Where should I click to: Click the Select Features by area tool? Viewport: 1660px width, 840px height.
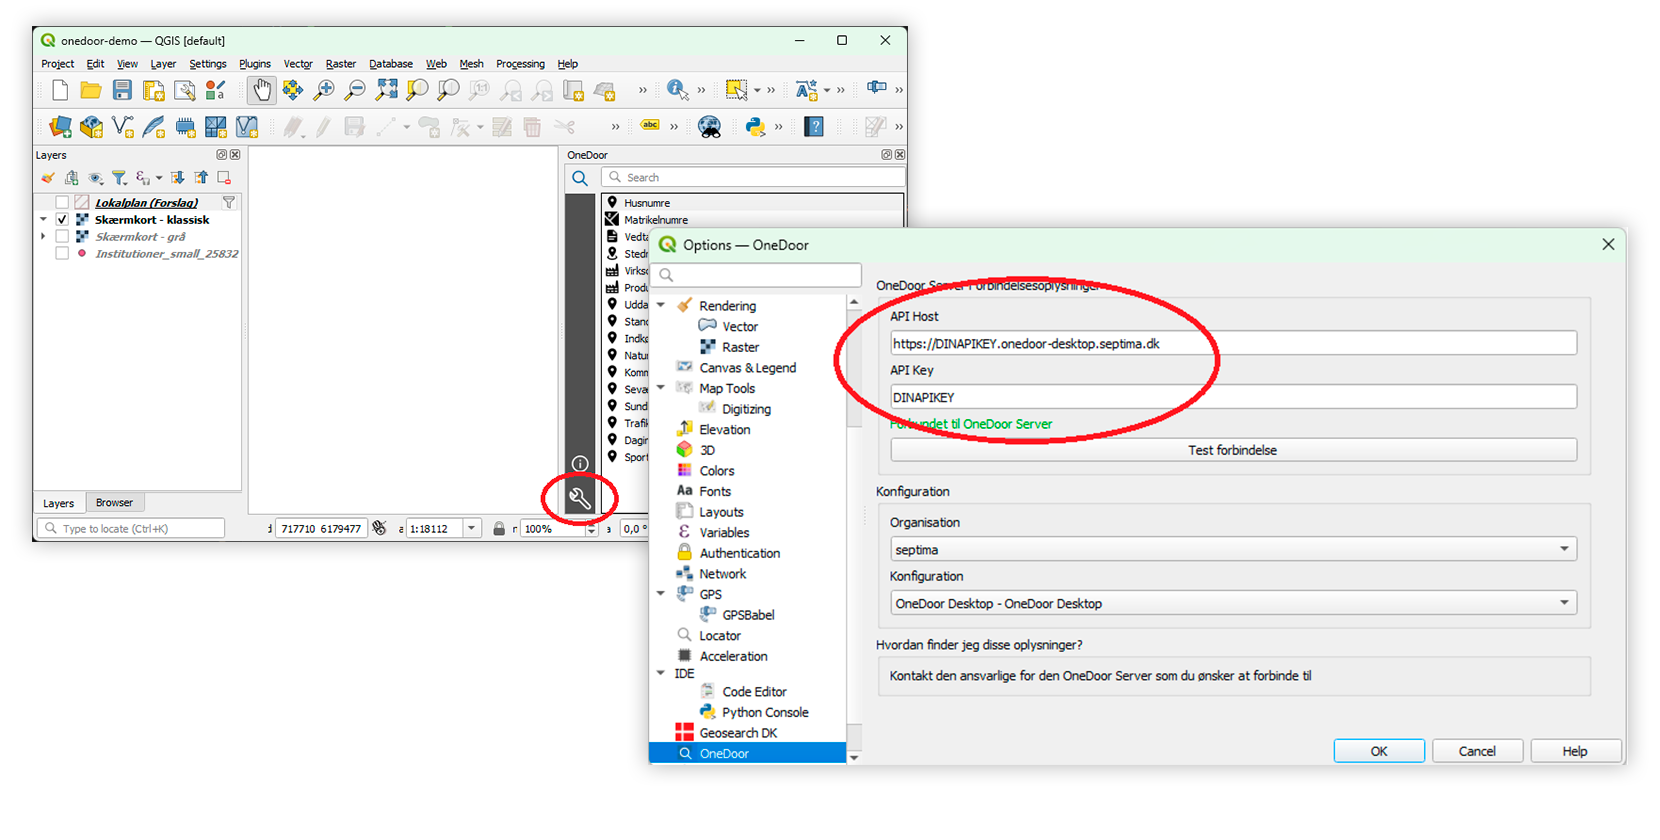(x=737, y=90)
